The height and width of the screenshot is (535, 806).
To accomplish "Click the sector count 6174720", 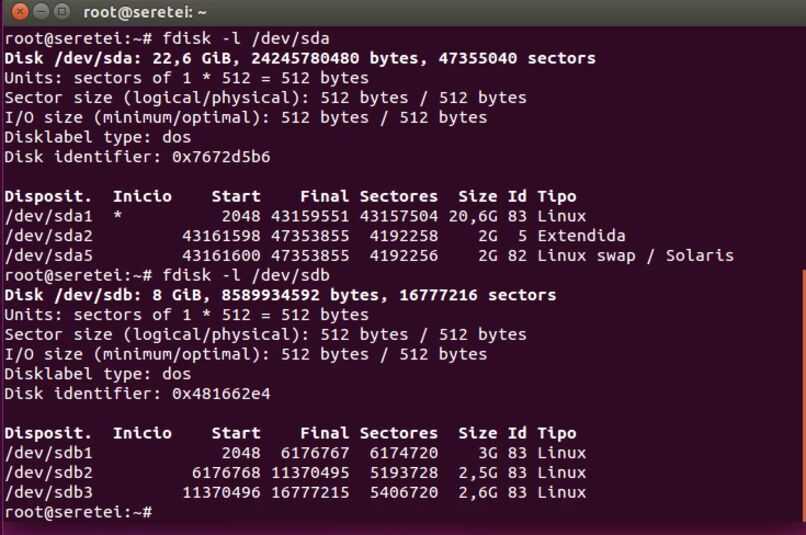I will [x=404, y=453].
